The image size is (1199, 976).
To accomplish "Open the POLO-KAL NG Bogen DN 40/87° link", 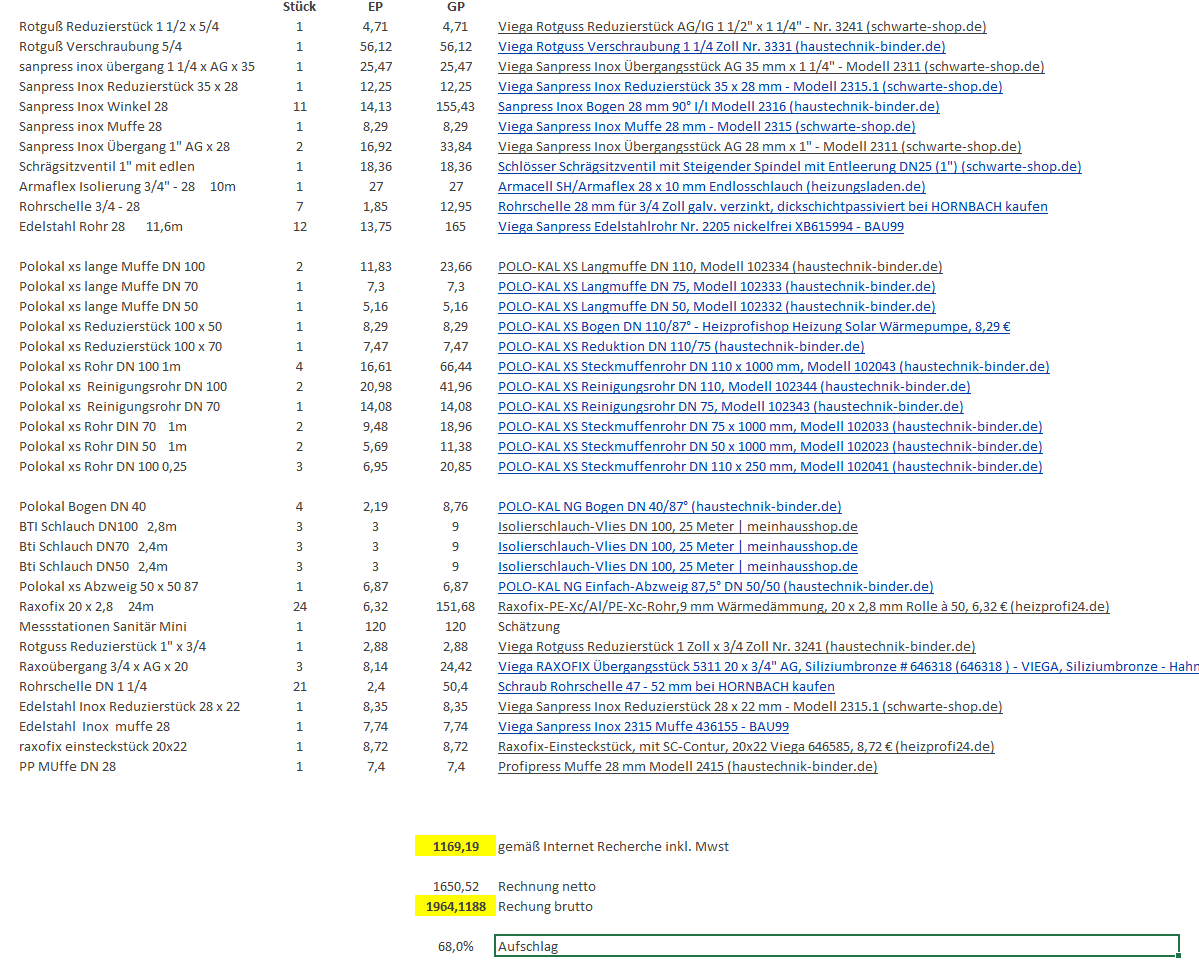I will [x=669, y=507].
